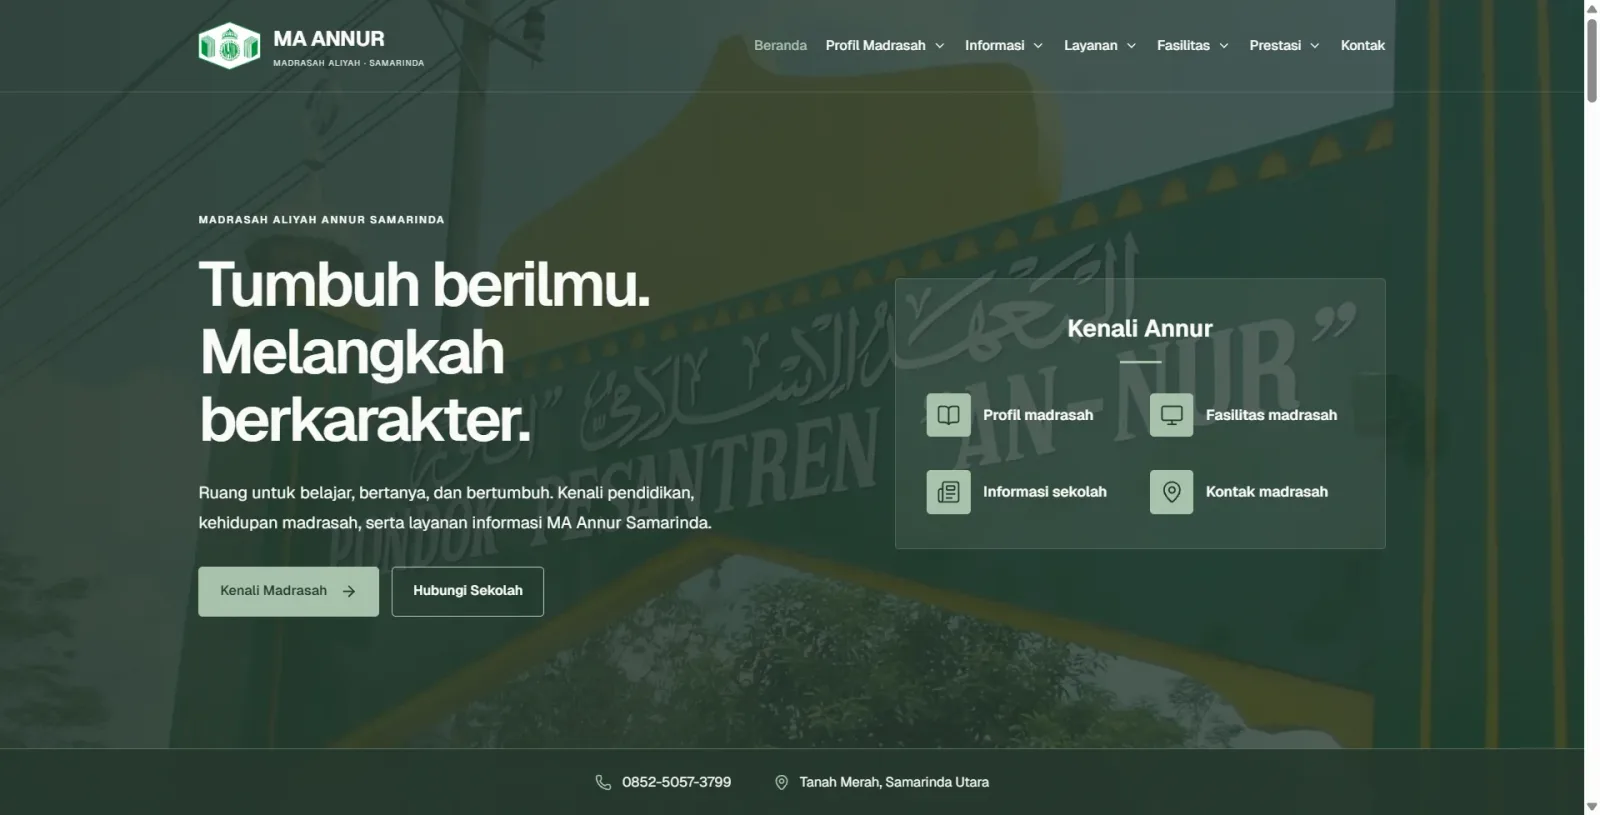Open the Profil madrasah link text
Screen dimensions: 1600x815
pos(1038,415)
